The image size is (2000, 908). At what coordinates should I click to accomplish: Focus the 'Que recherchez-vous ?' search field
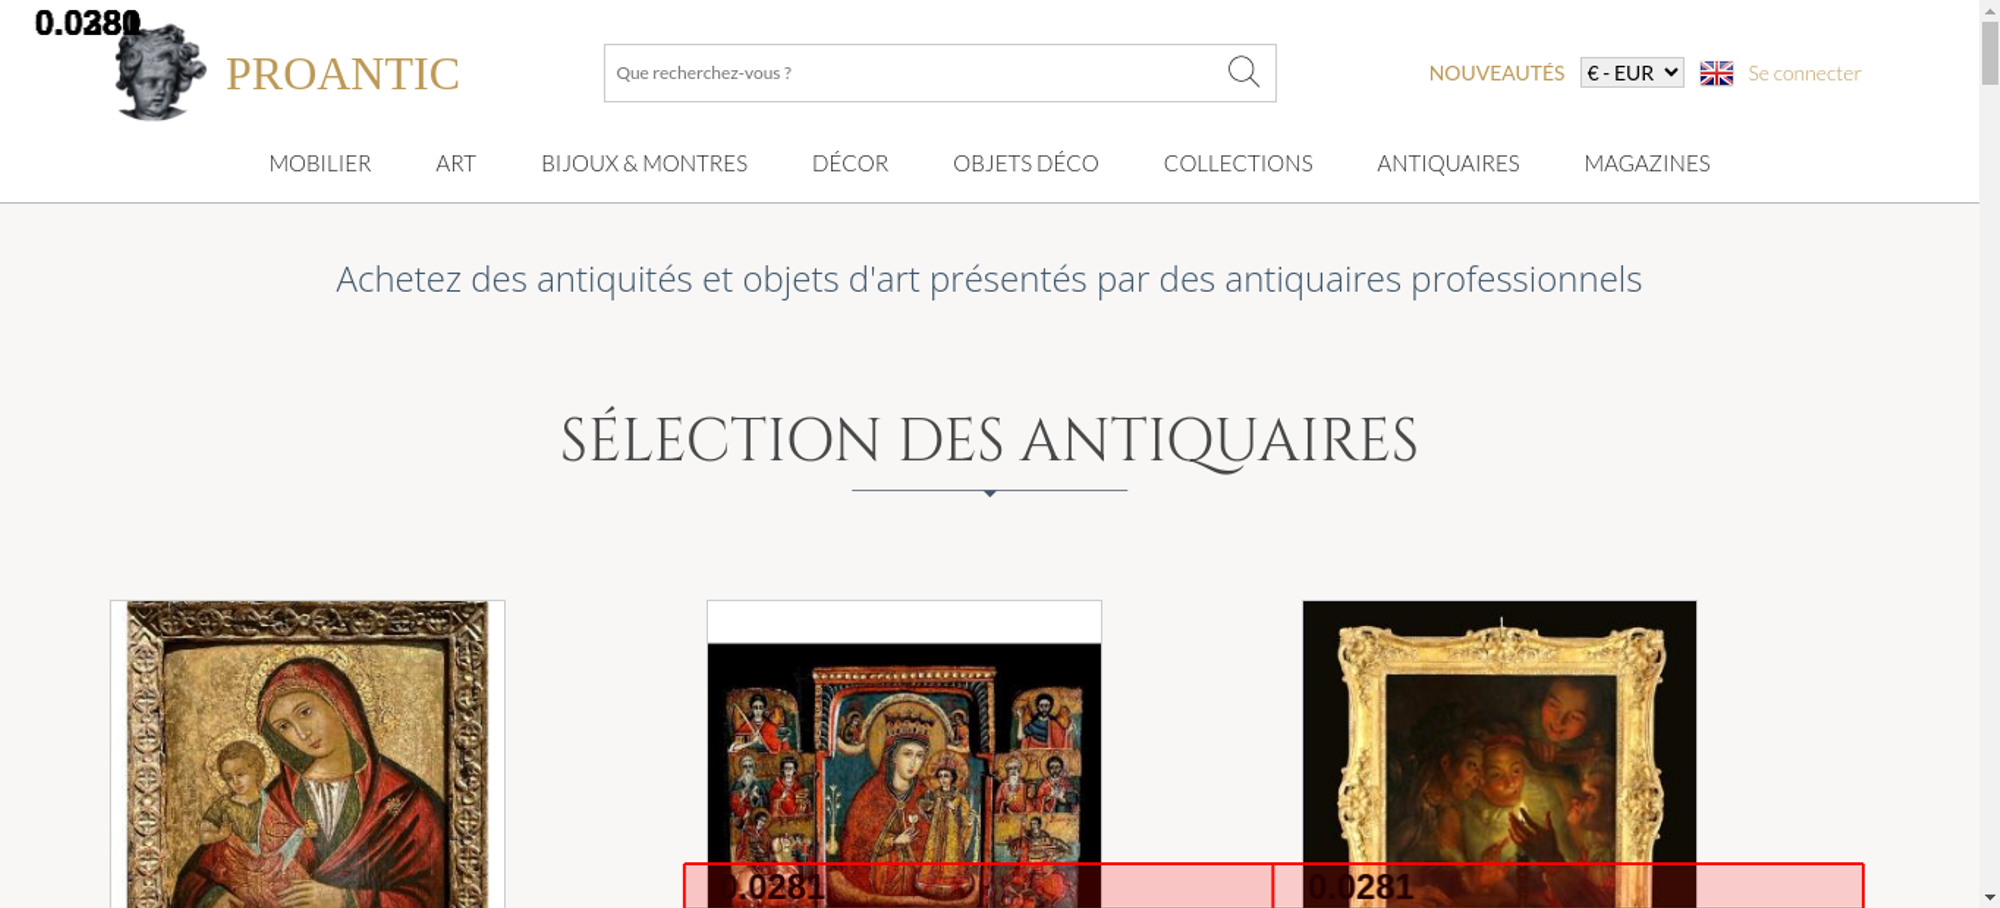910,73
